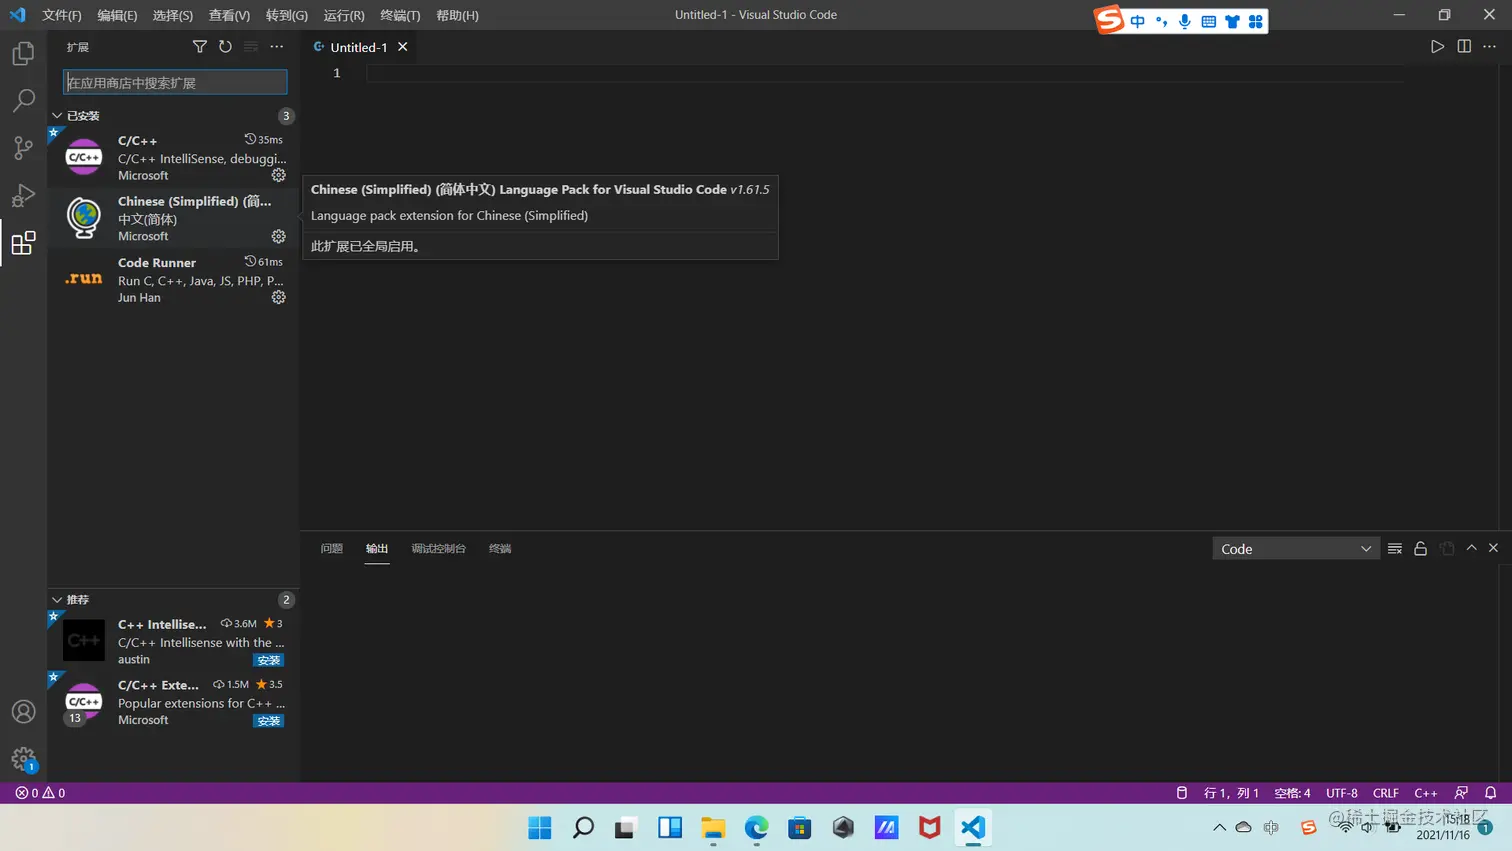Open the Source Control view
Image resolution: width=1512 pixels, height=851 pixels.
[x=23, y=148]
